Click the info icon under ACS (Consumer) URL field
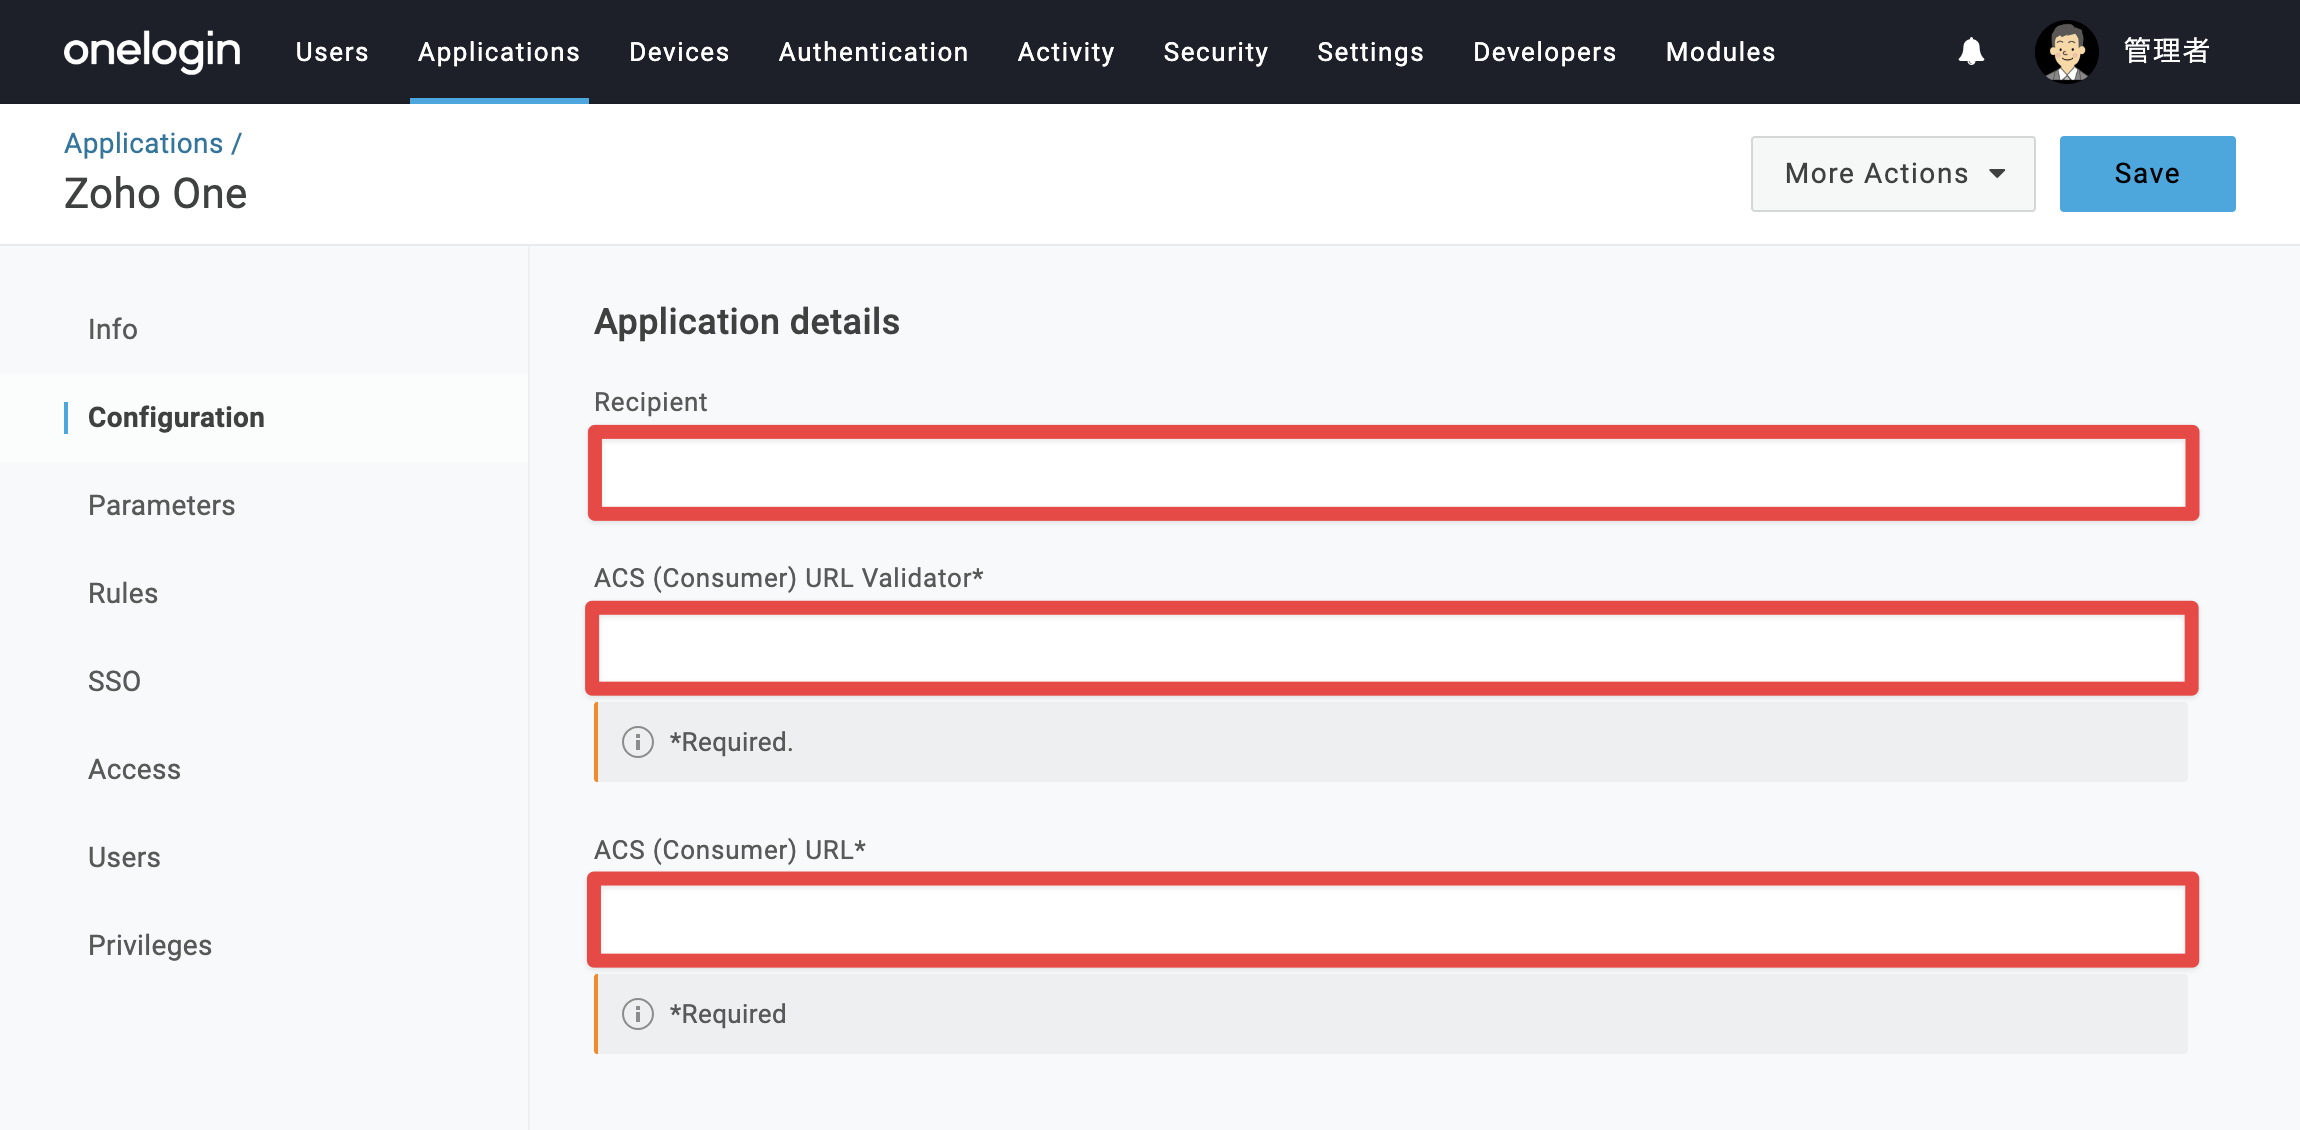2300x1130 pixels. coord(638,1014)
